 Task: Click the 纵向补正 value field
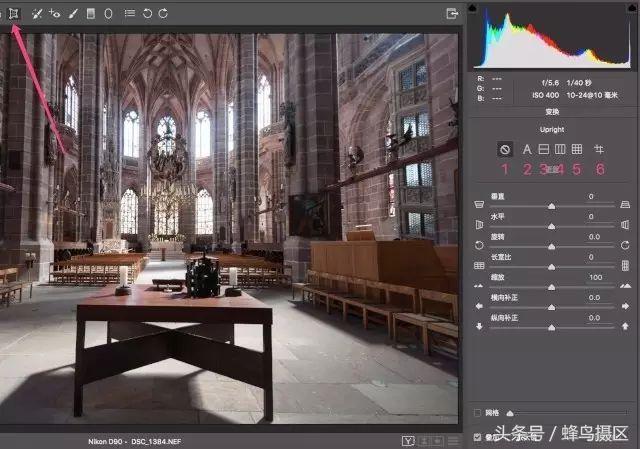597,318
